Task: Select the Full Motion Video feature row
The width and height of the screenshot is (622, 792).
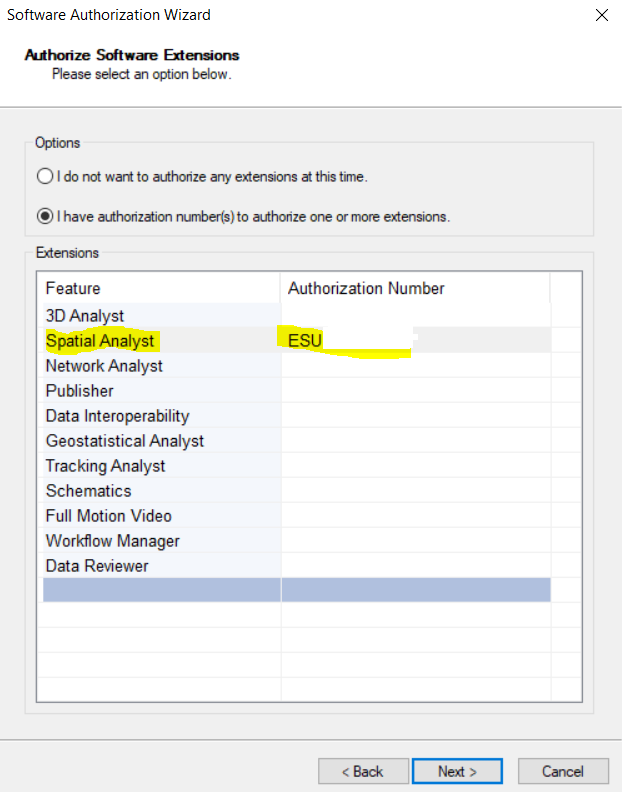Action: click(x=109, y=516)
